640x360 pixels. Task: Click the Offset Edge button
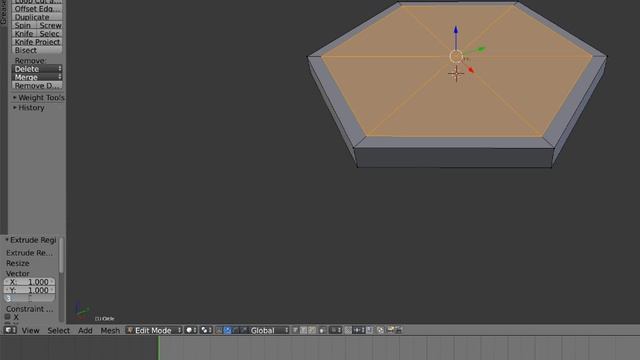pyautogui.click(x=37, y=9)
